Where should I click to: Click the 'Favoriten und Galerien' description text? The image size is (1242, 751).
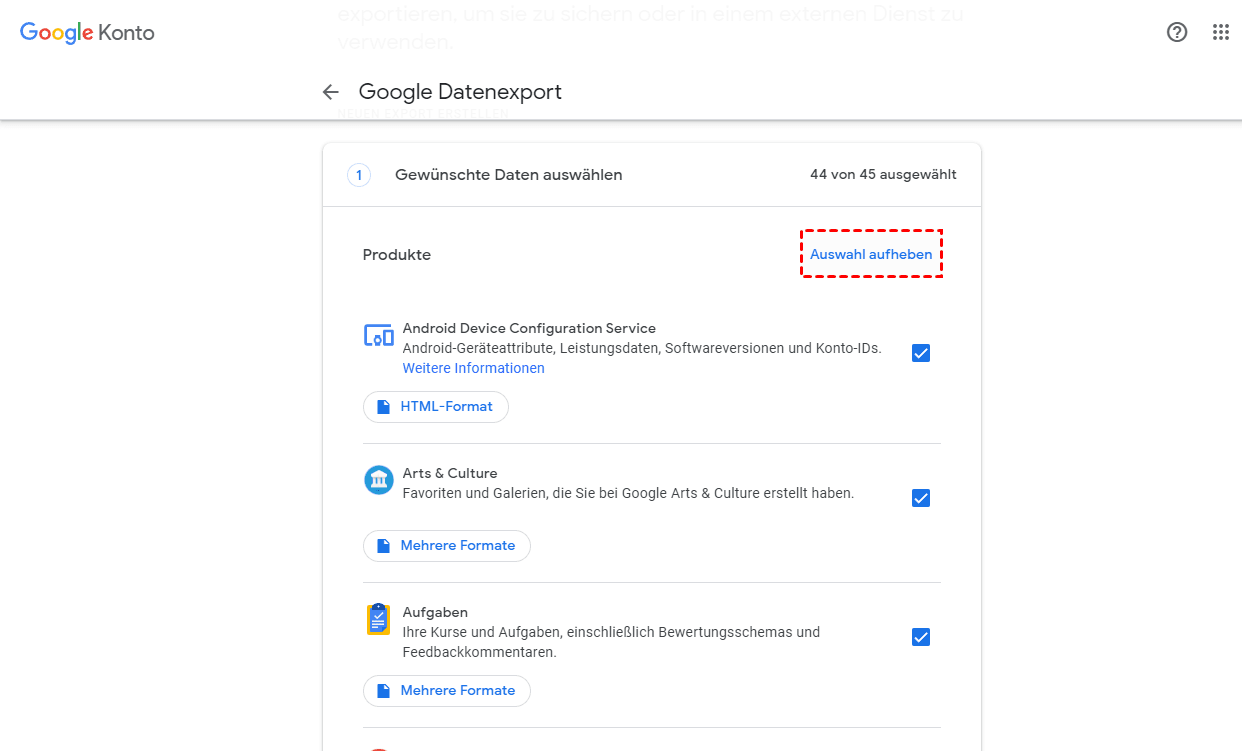coord(628,493)
